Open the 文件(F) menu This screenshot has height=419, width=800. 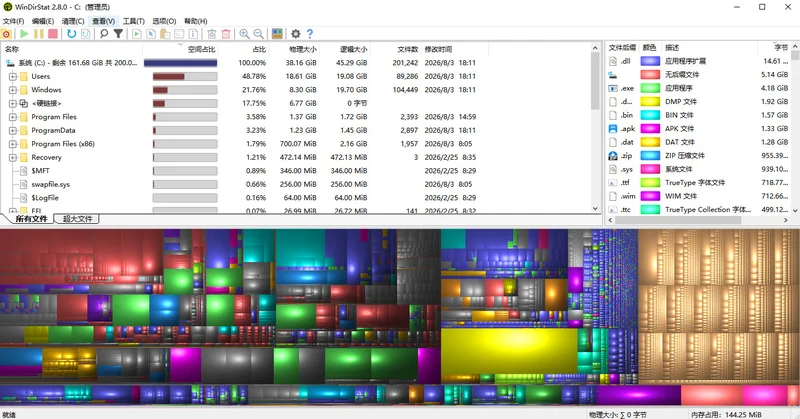coord(13,21)
